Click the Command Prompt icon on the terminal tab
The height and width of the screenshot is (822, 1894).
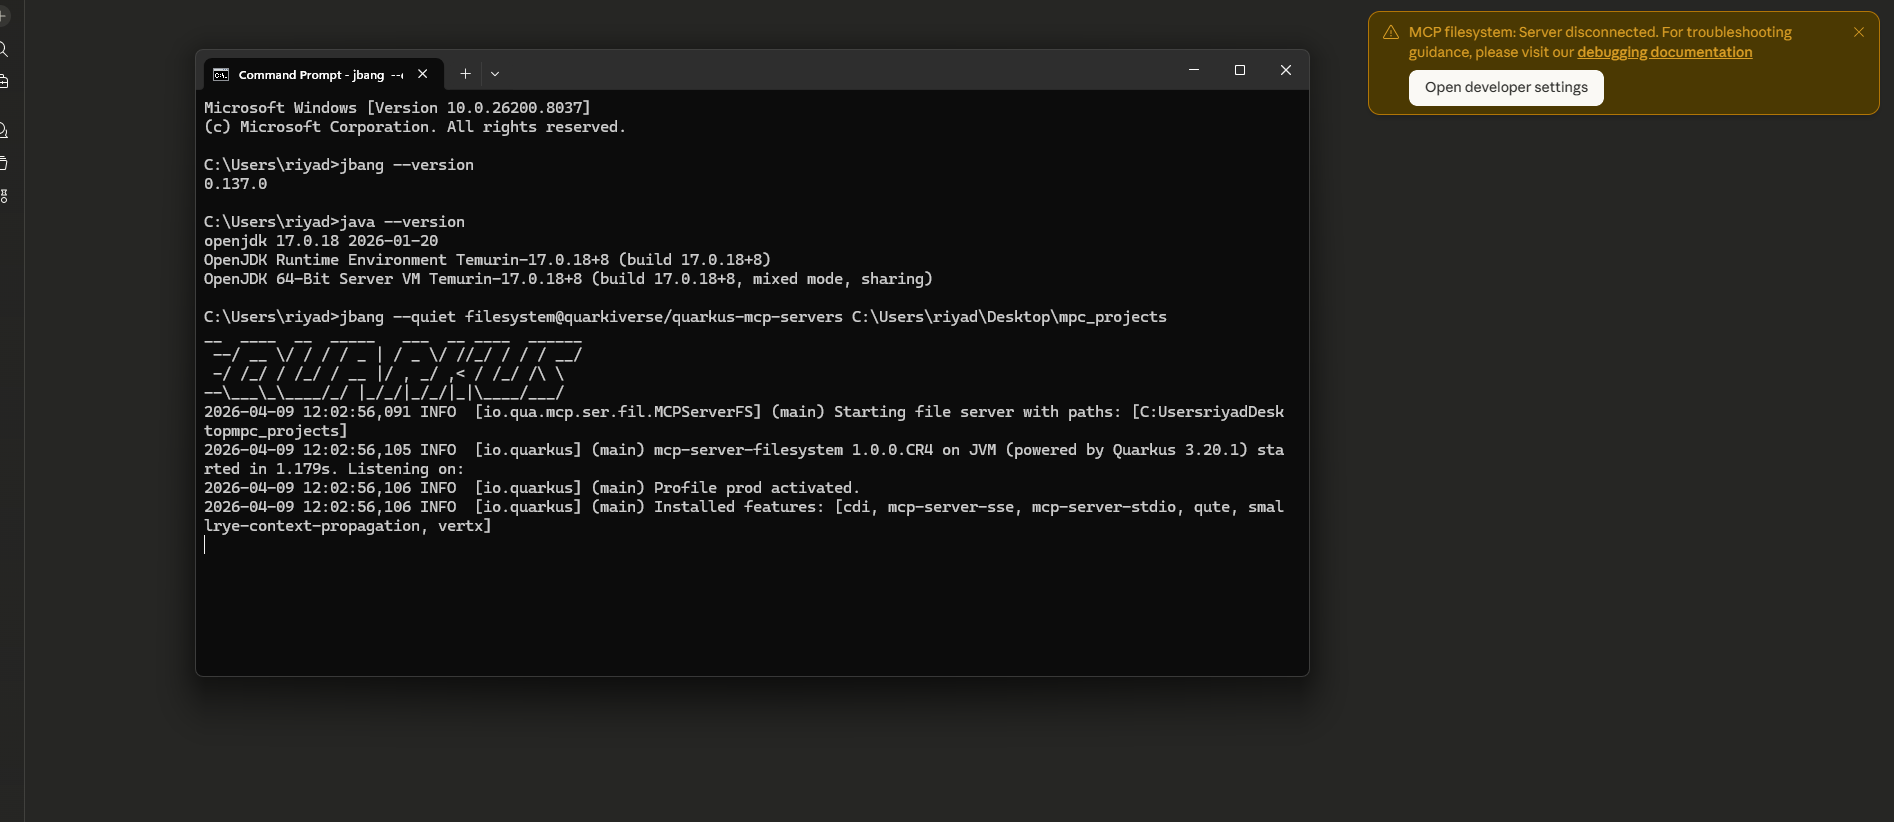pyautogui.click(x=221, y=75)
